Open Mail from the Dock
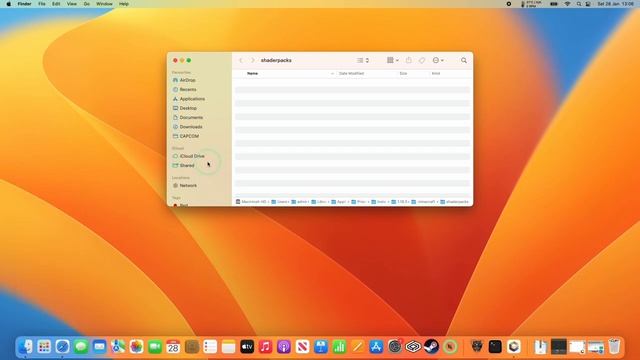The image size is (640, 360). (x=100, y=347)
